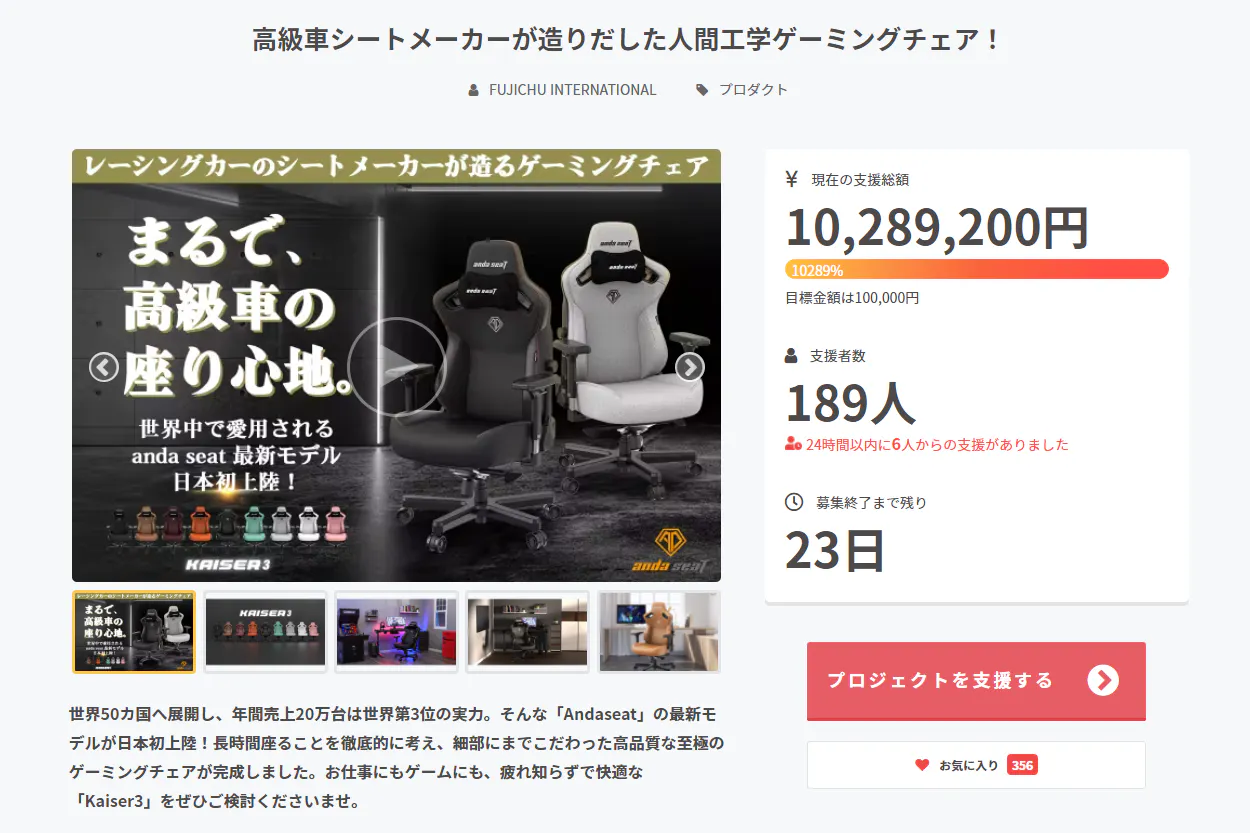Click the supporters person icon

tap(792, 356)
